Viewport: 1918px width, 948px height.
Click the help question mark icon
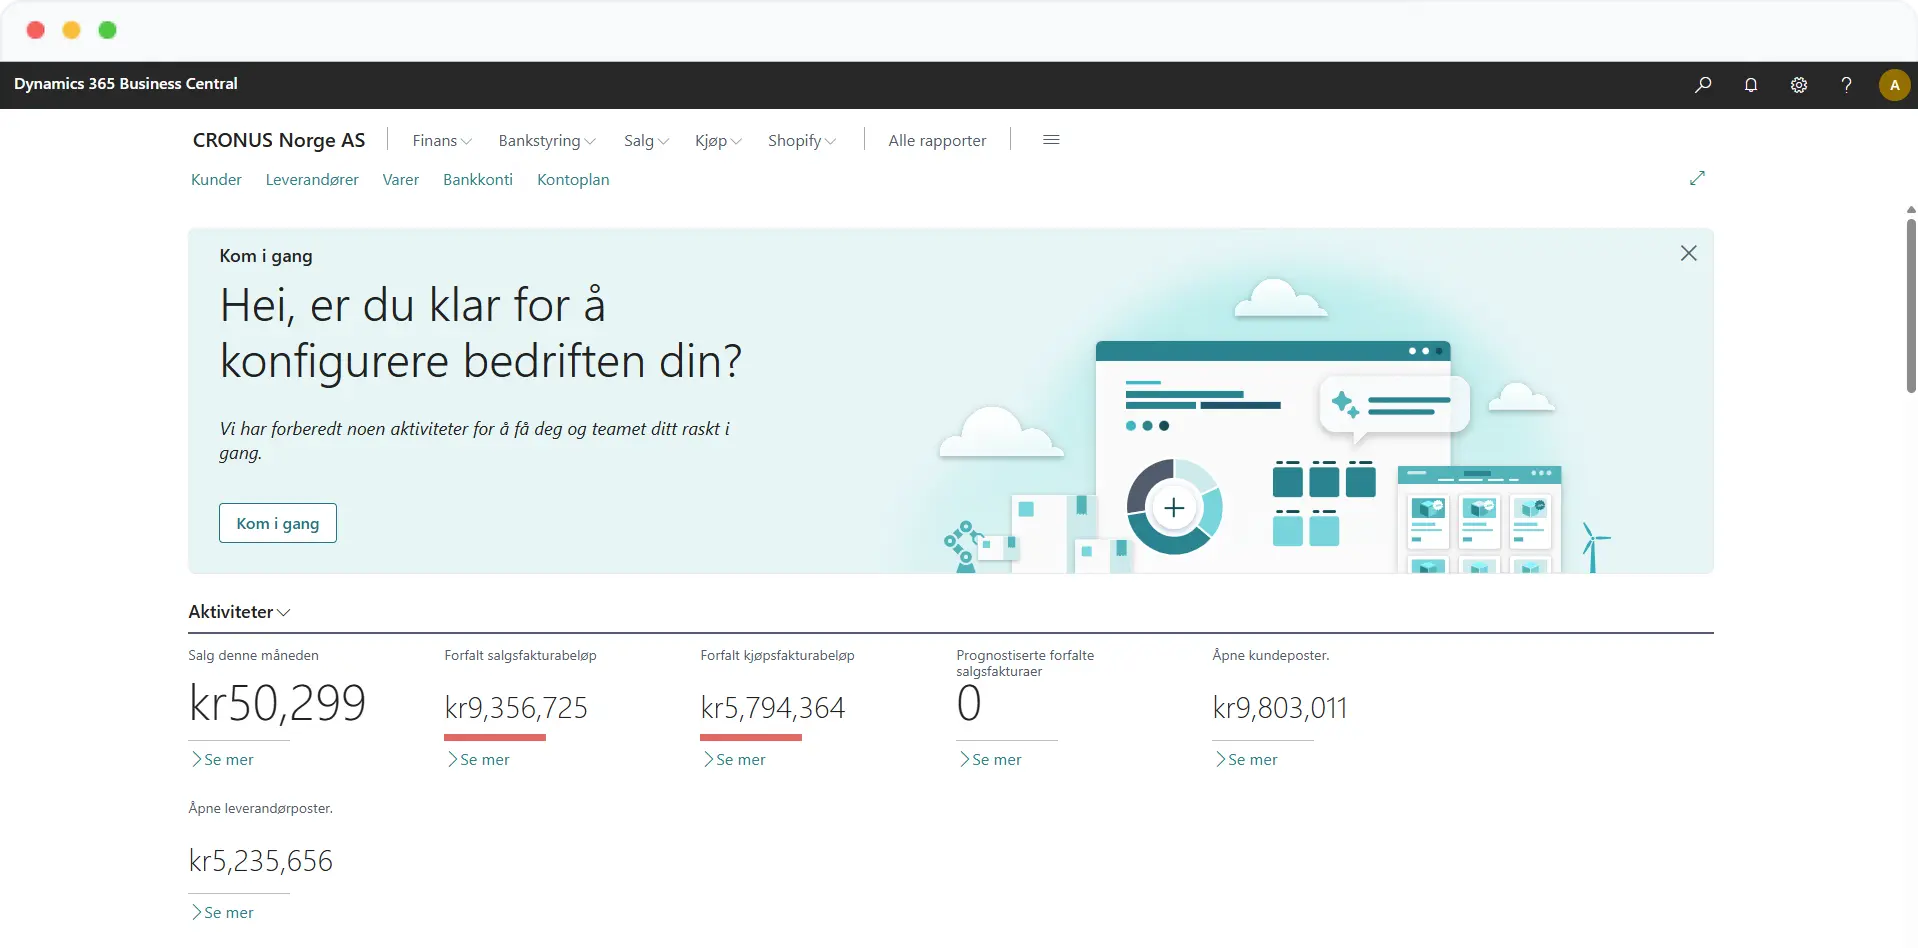point(1846,85)
